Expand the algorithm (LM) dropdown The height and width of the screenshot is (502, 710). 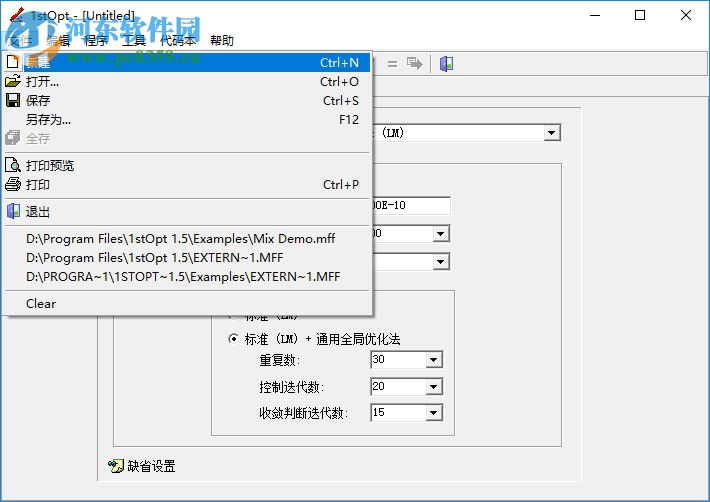[551, 133]
